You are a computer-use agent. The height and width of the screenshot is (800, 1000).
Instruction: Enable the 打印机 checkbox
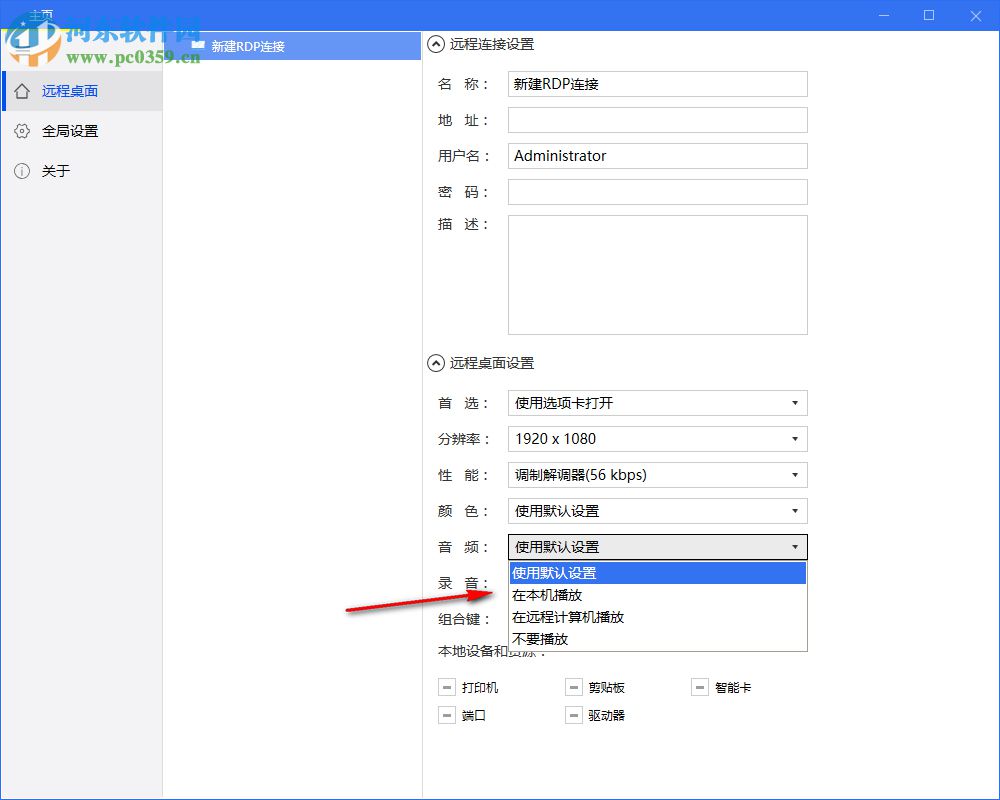click(447, 687)
